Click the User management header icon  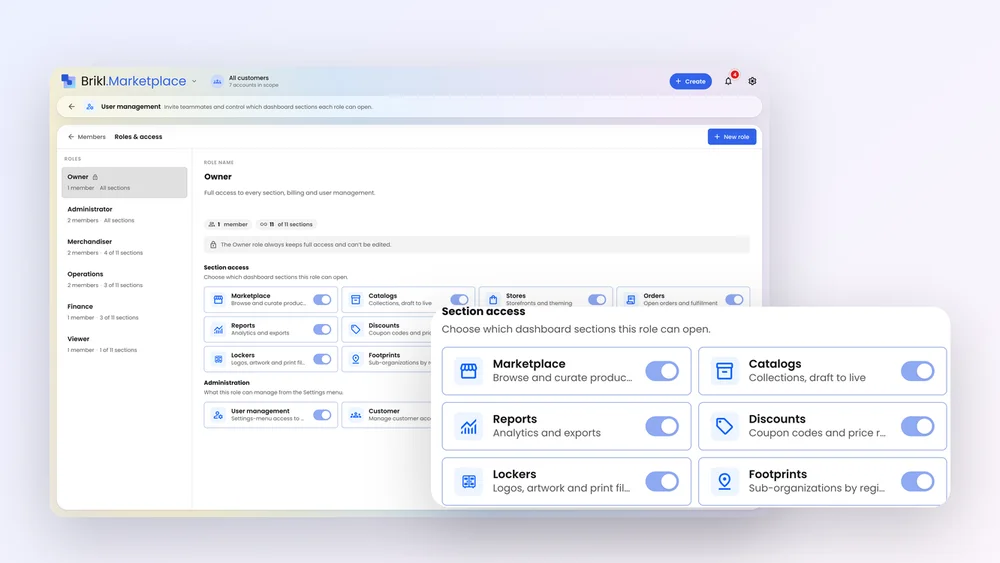pos(90,106)
